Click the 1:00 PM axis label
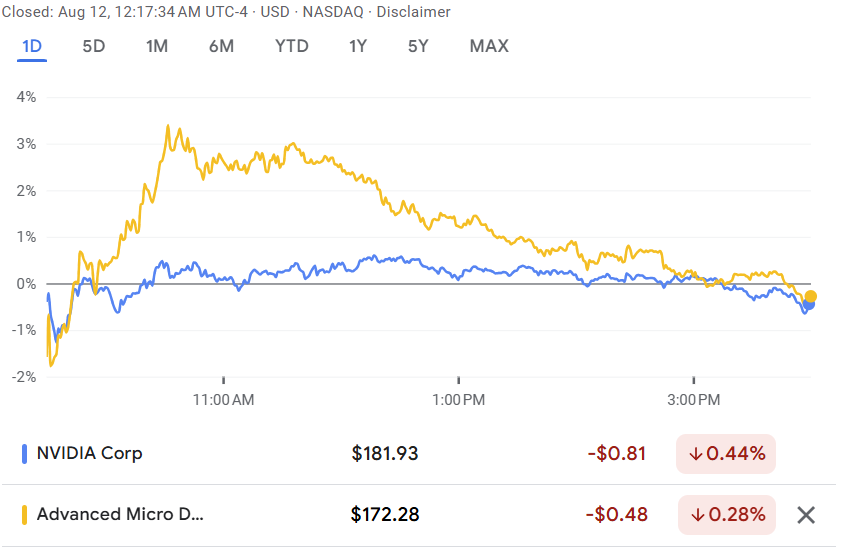 point(458,400)
